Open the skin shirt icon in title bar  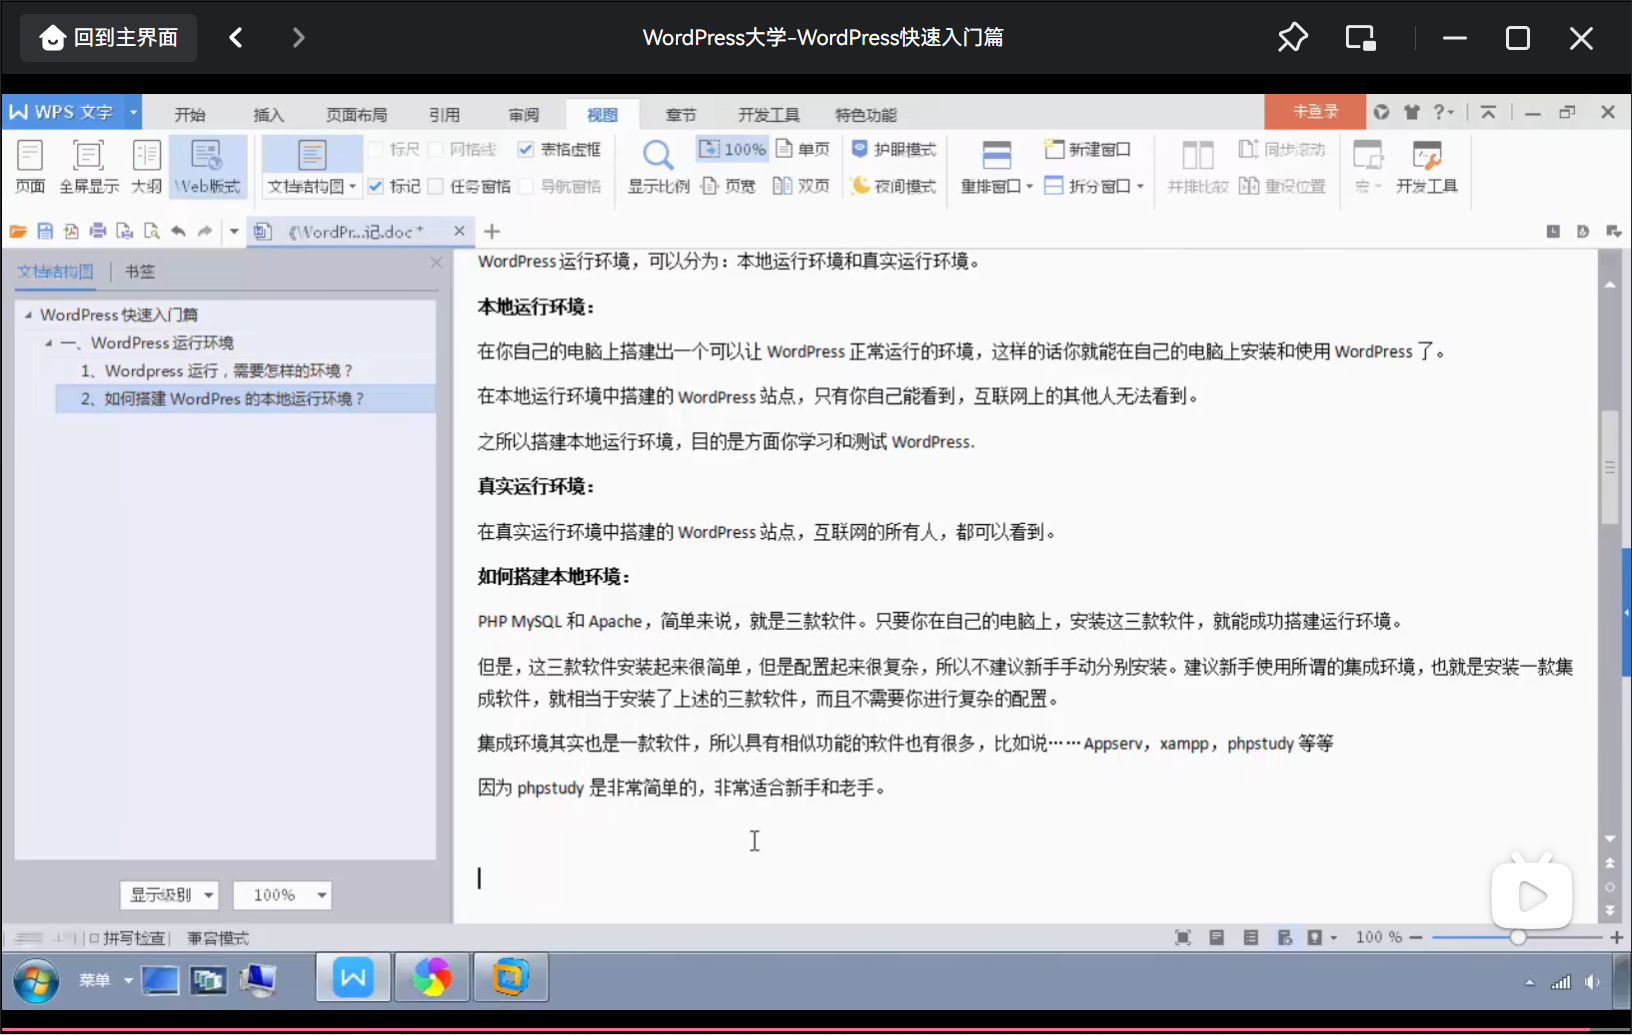click(x=1412, y=112)
